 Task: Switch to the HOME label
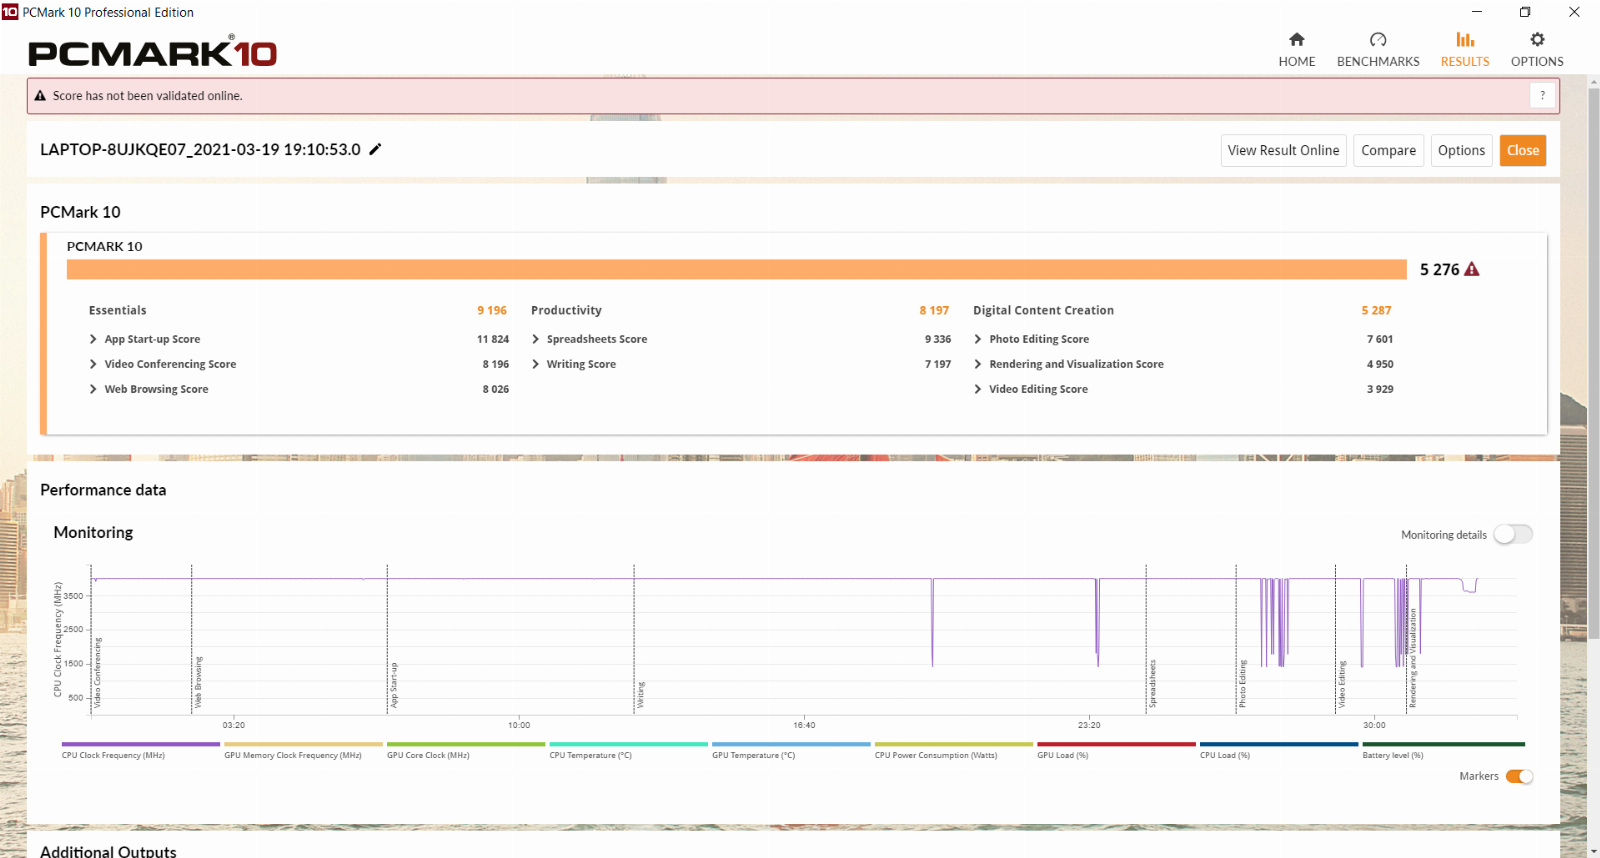[1297, 61]
